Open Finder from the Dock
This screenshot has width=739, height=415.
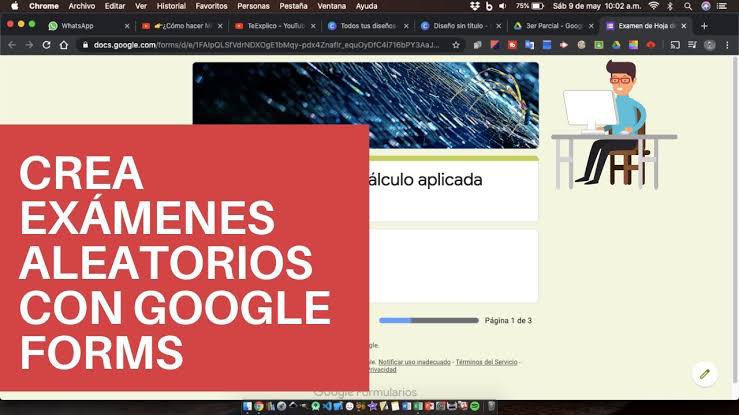(247, 406)
